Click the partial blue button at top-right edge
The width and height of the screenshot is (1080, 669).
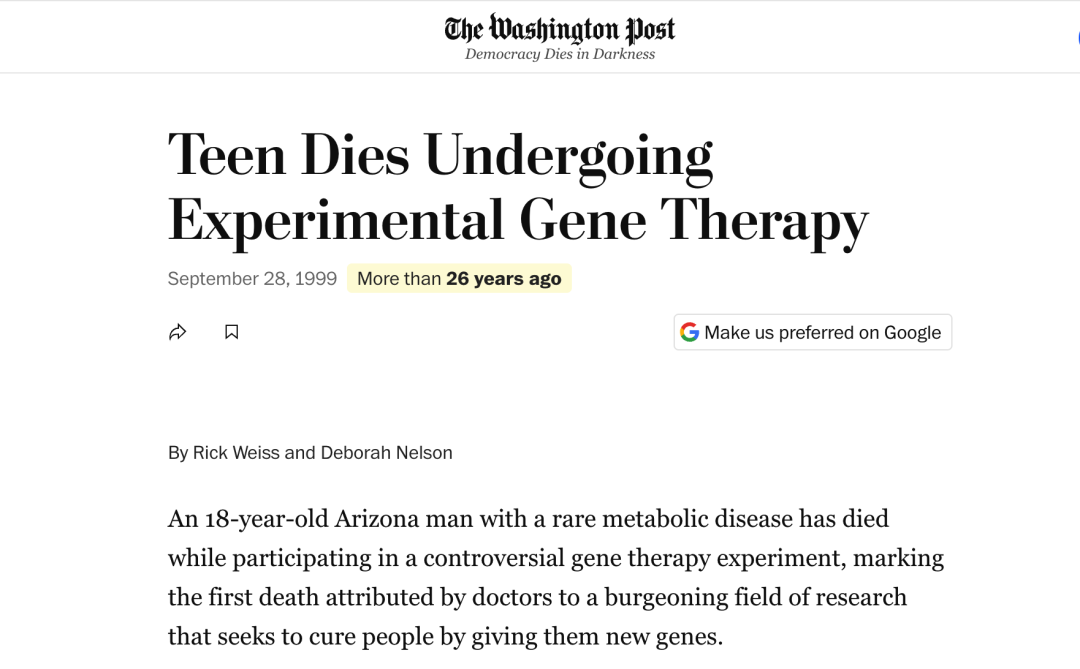tap(1077, 38)
